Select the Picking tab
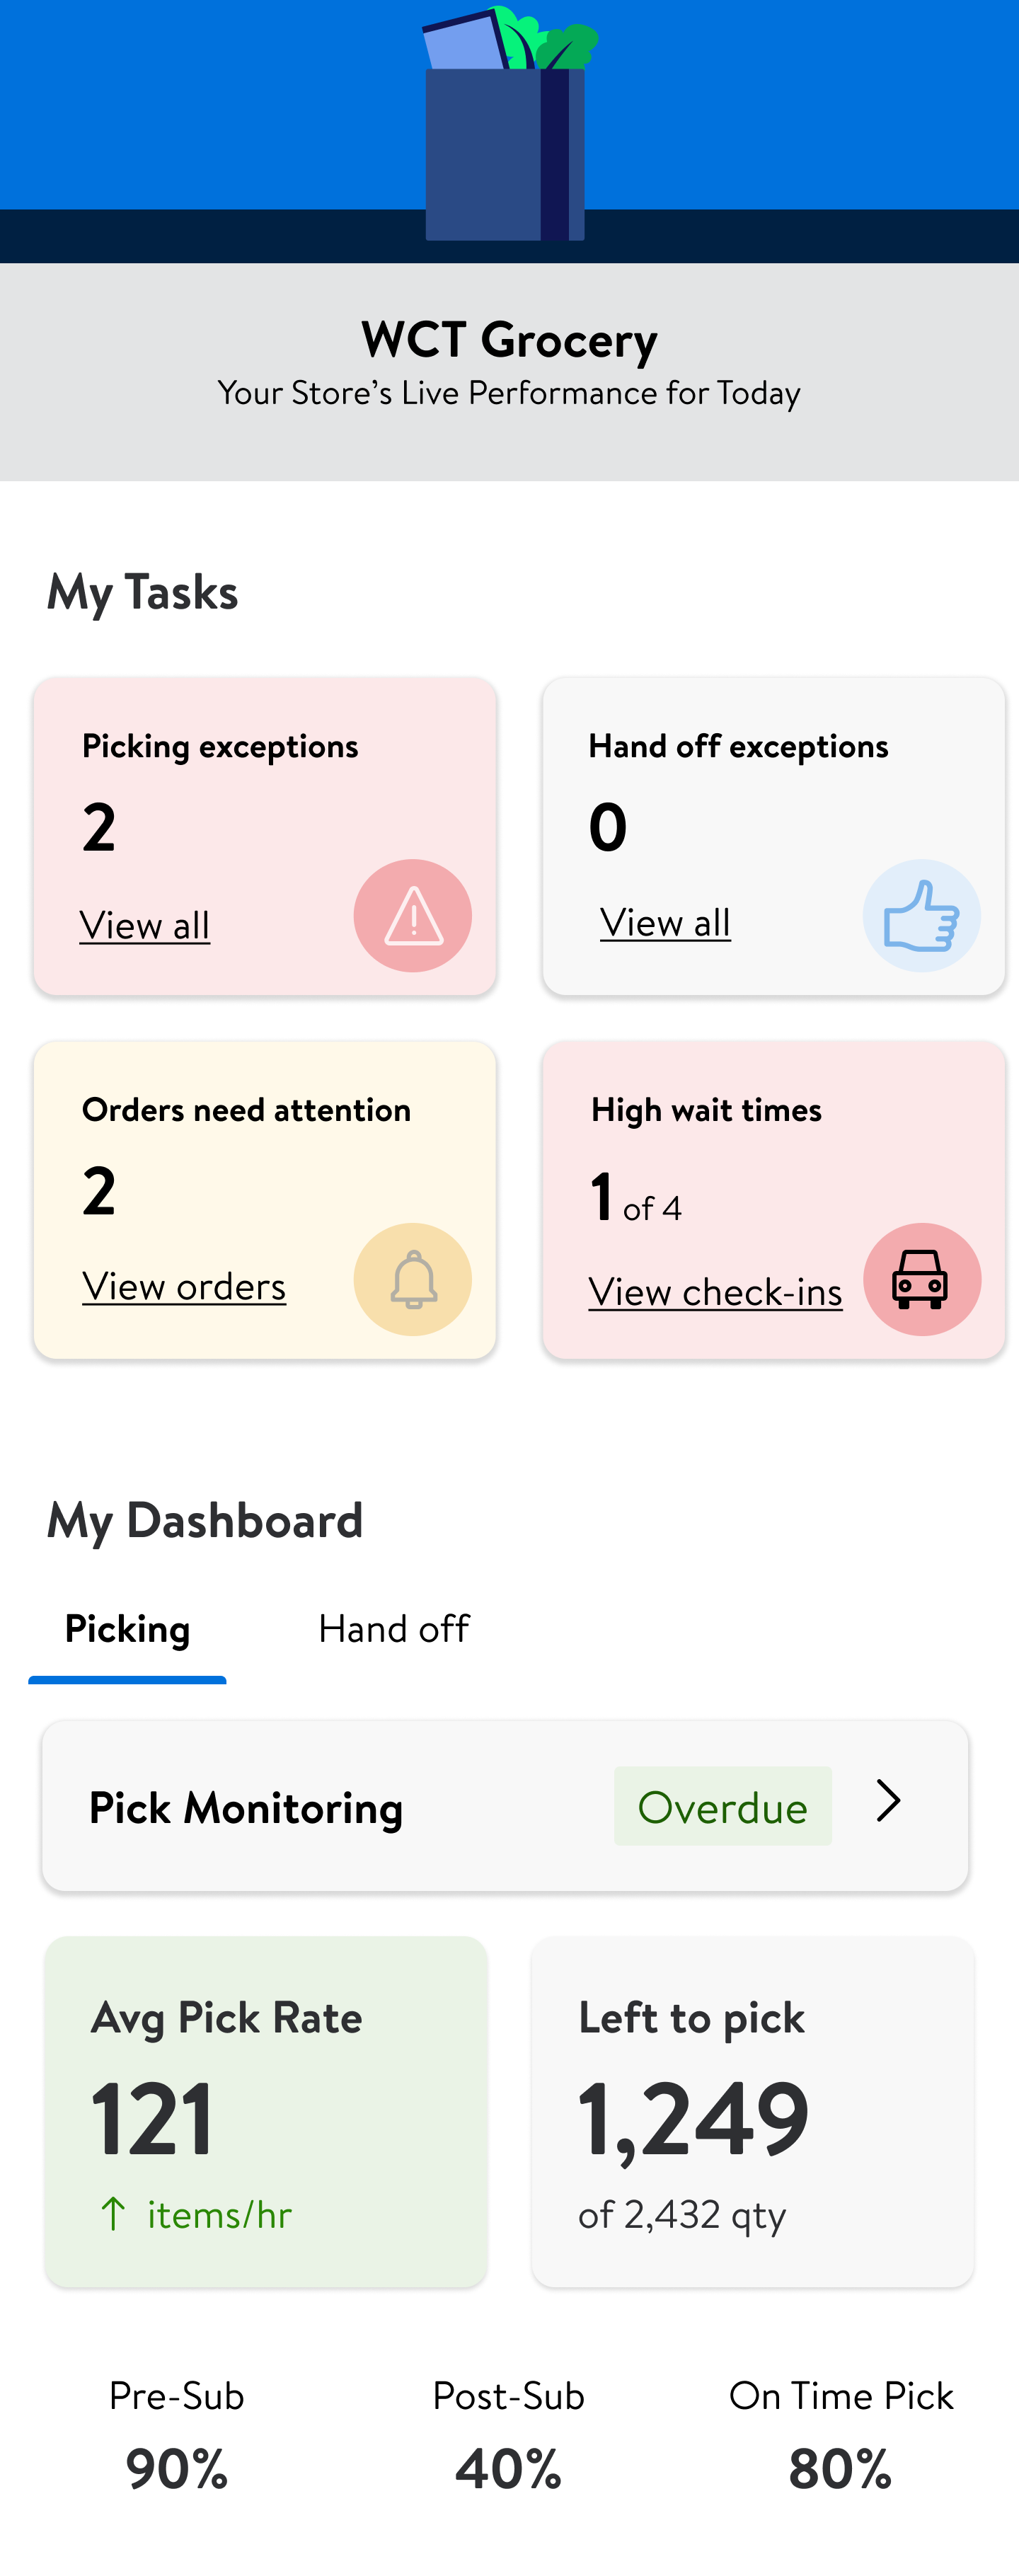 click(127, 1629)
